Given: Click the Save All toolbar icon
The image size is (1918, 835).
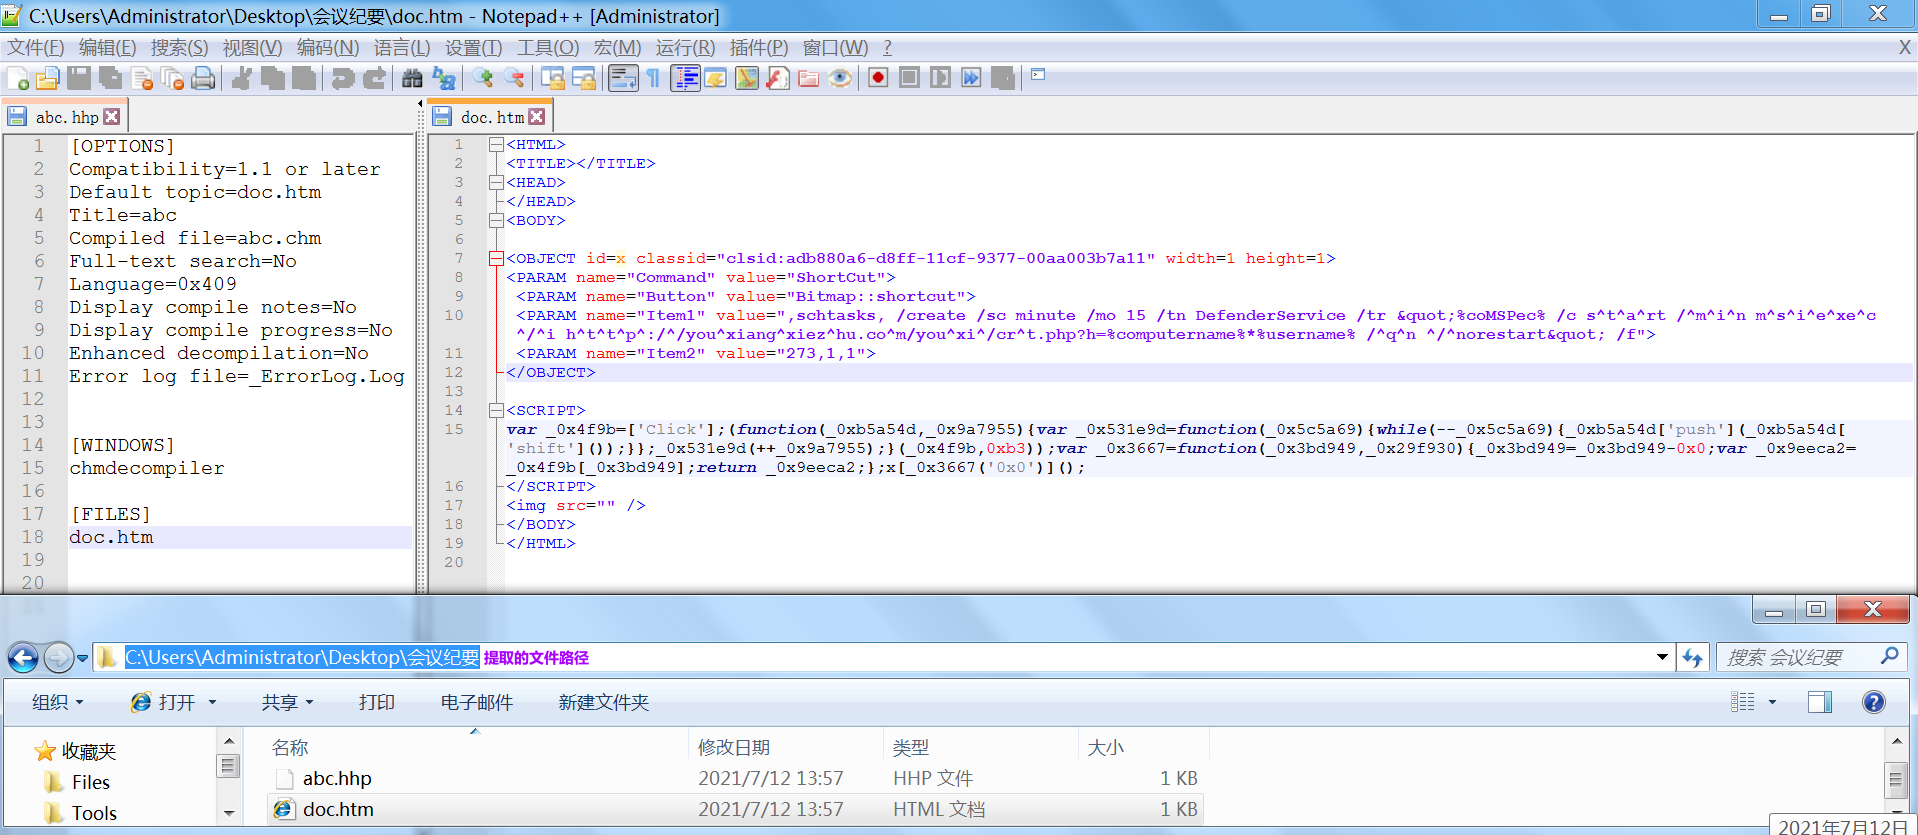Looking at the screenshot, I should [110, 78].
